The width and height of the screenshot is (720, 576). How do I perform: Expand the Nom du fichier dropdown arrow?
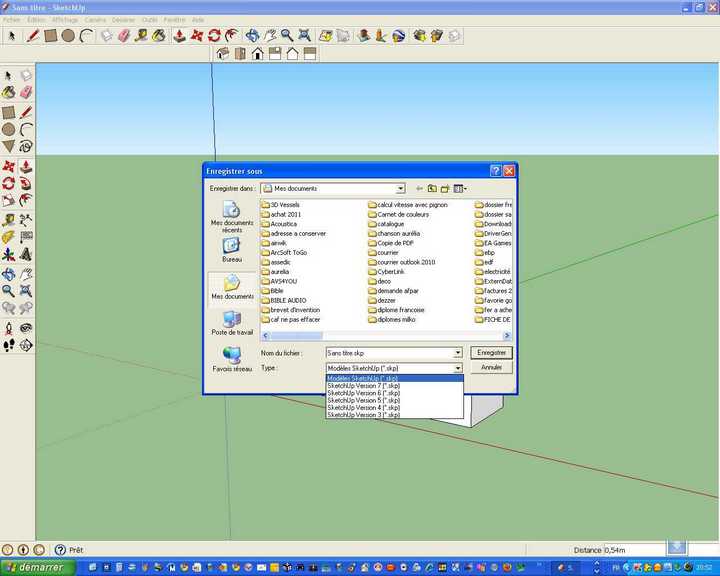[x=458, y=353]
